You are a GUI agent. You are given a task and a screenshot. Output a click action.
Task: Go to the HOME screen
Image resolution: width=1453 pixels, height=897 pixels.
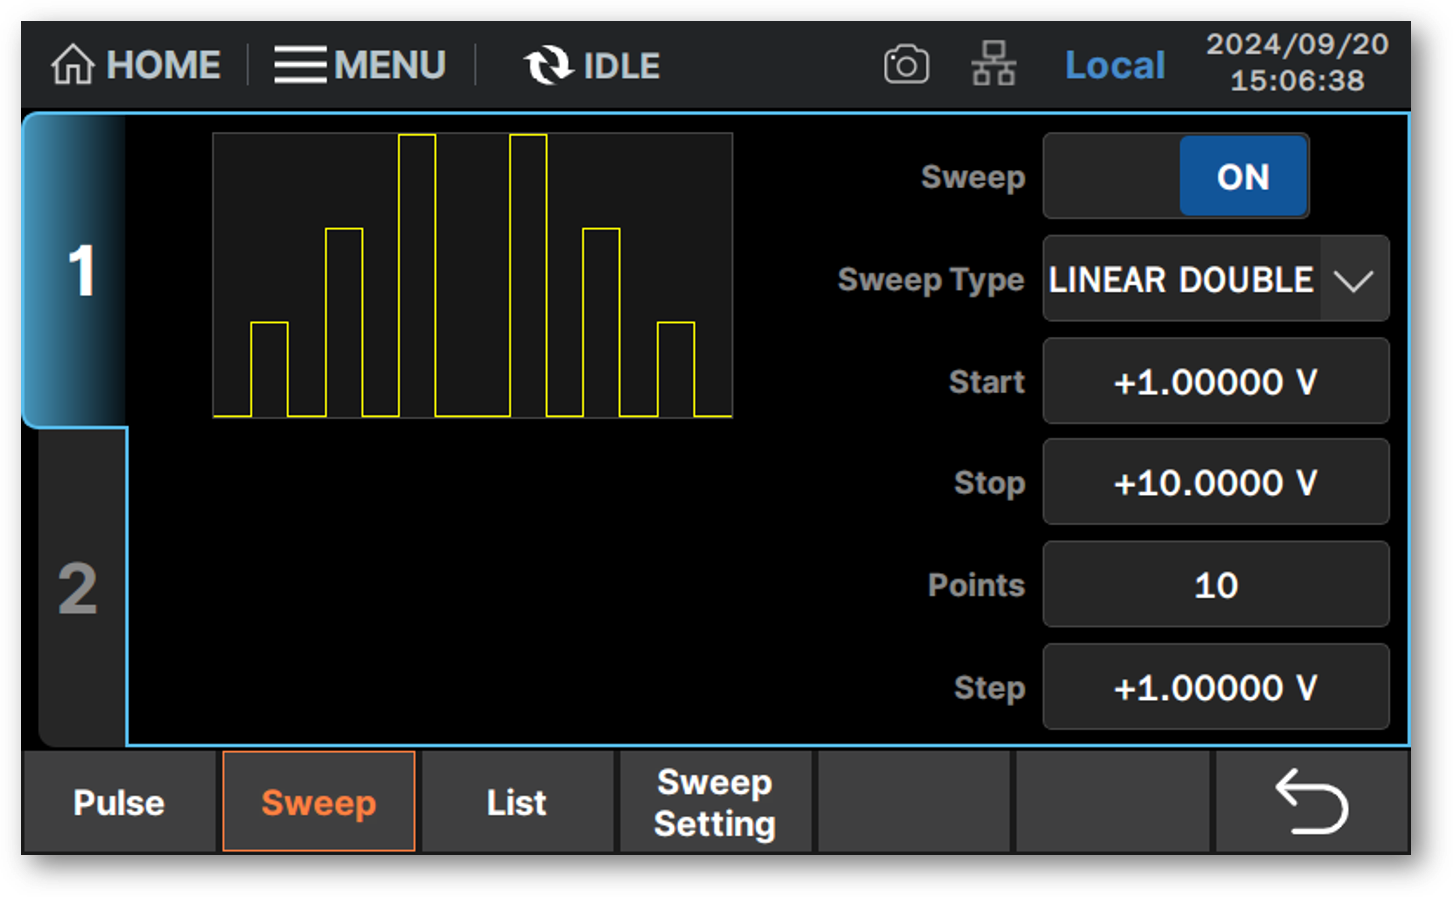(136, 66)
